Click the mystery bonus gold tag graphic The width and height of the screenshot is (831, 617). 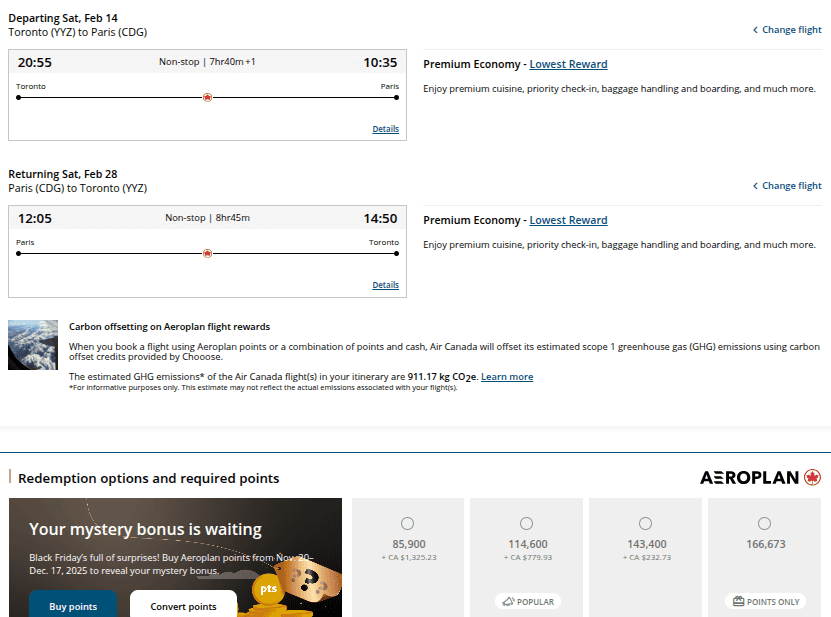[x=310, y=580]
